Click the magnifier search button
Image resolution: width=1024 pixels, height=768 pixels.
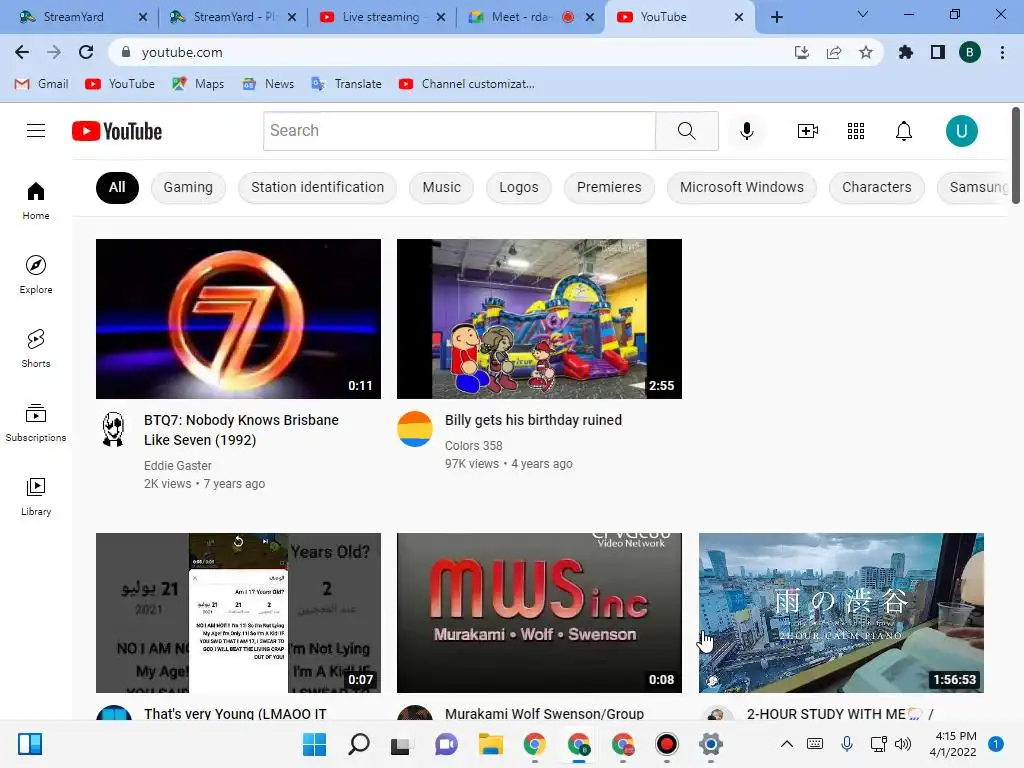[x=686, y=131]
